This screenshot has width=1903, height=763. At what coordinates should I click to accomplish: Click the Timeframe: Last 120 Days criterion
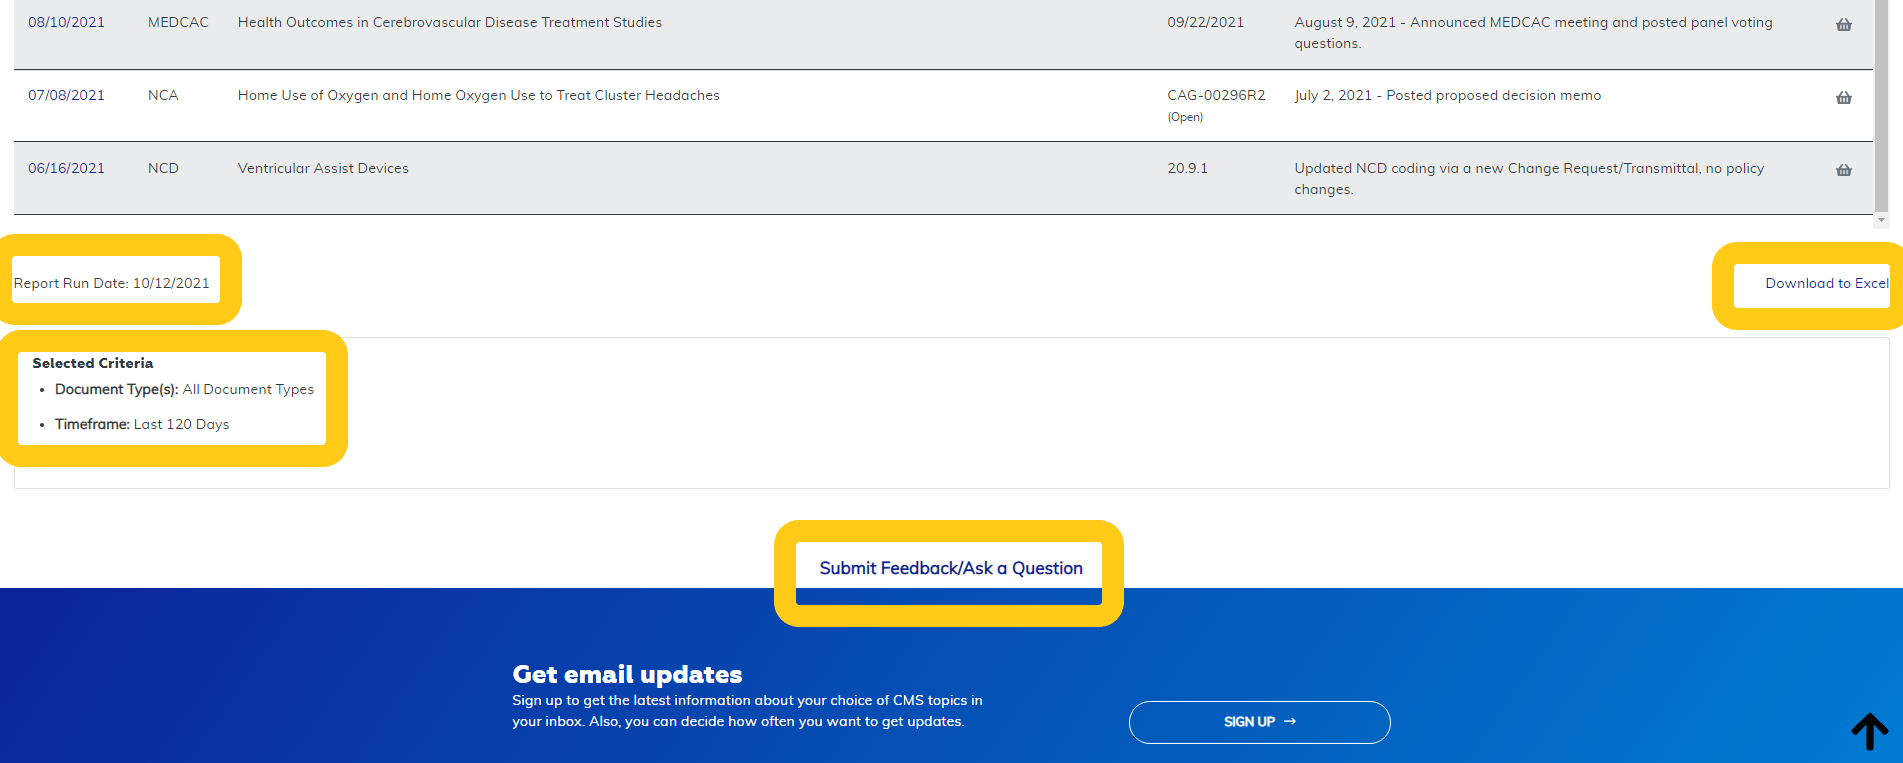coord(142,425)
